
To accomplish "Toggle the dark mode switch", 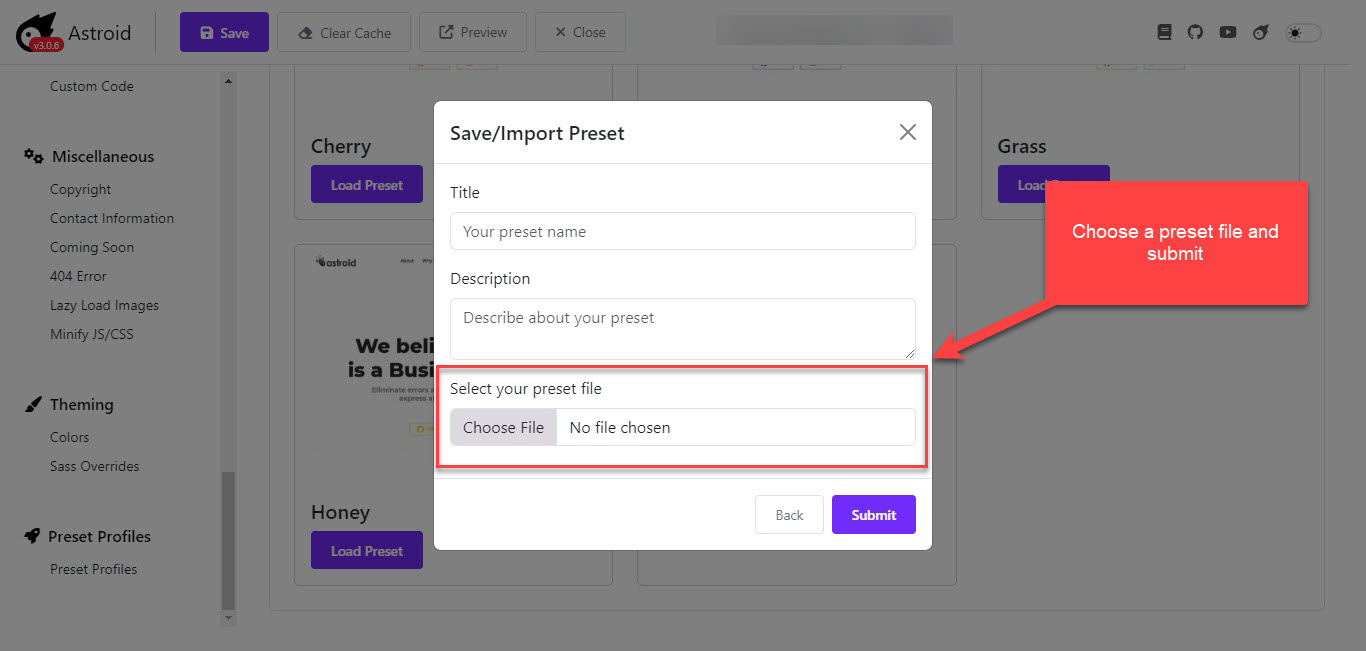I will point(1303,33).
